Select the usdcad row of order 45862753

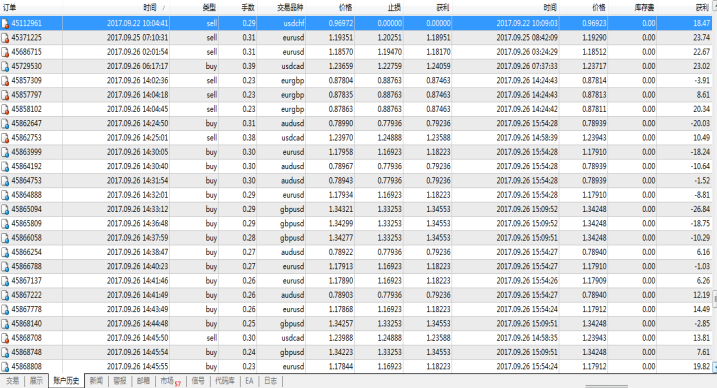(x=356, y=138)
